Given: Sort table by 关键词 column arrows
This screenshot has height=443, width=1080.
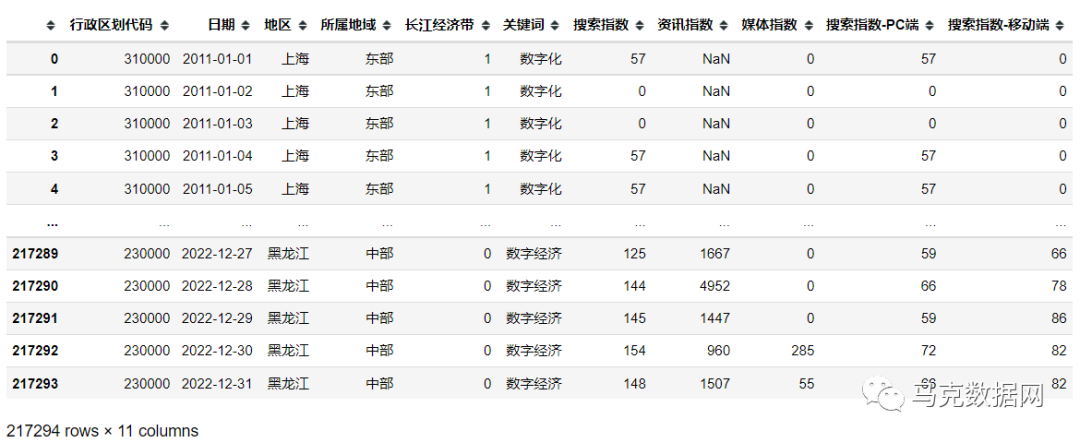Looking at the screenshot, I should 557,26.
